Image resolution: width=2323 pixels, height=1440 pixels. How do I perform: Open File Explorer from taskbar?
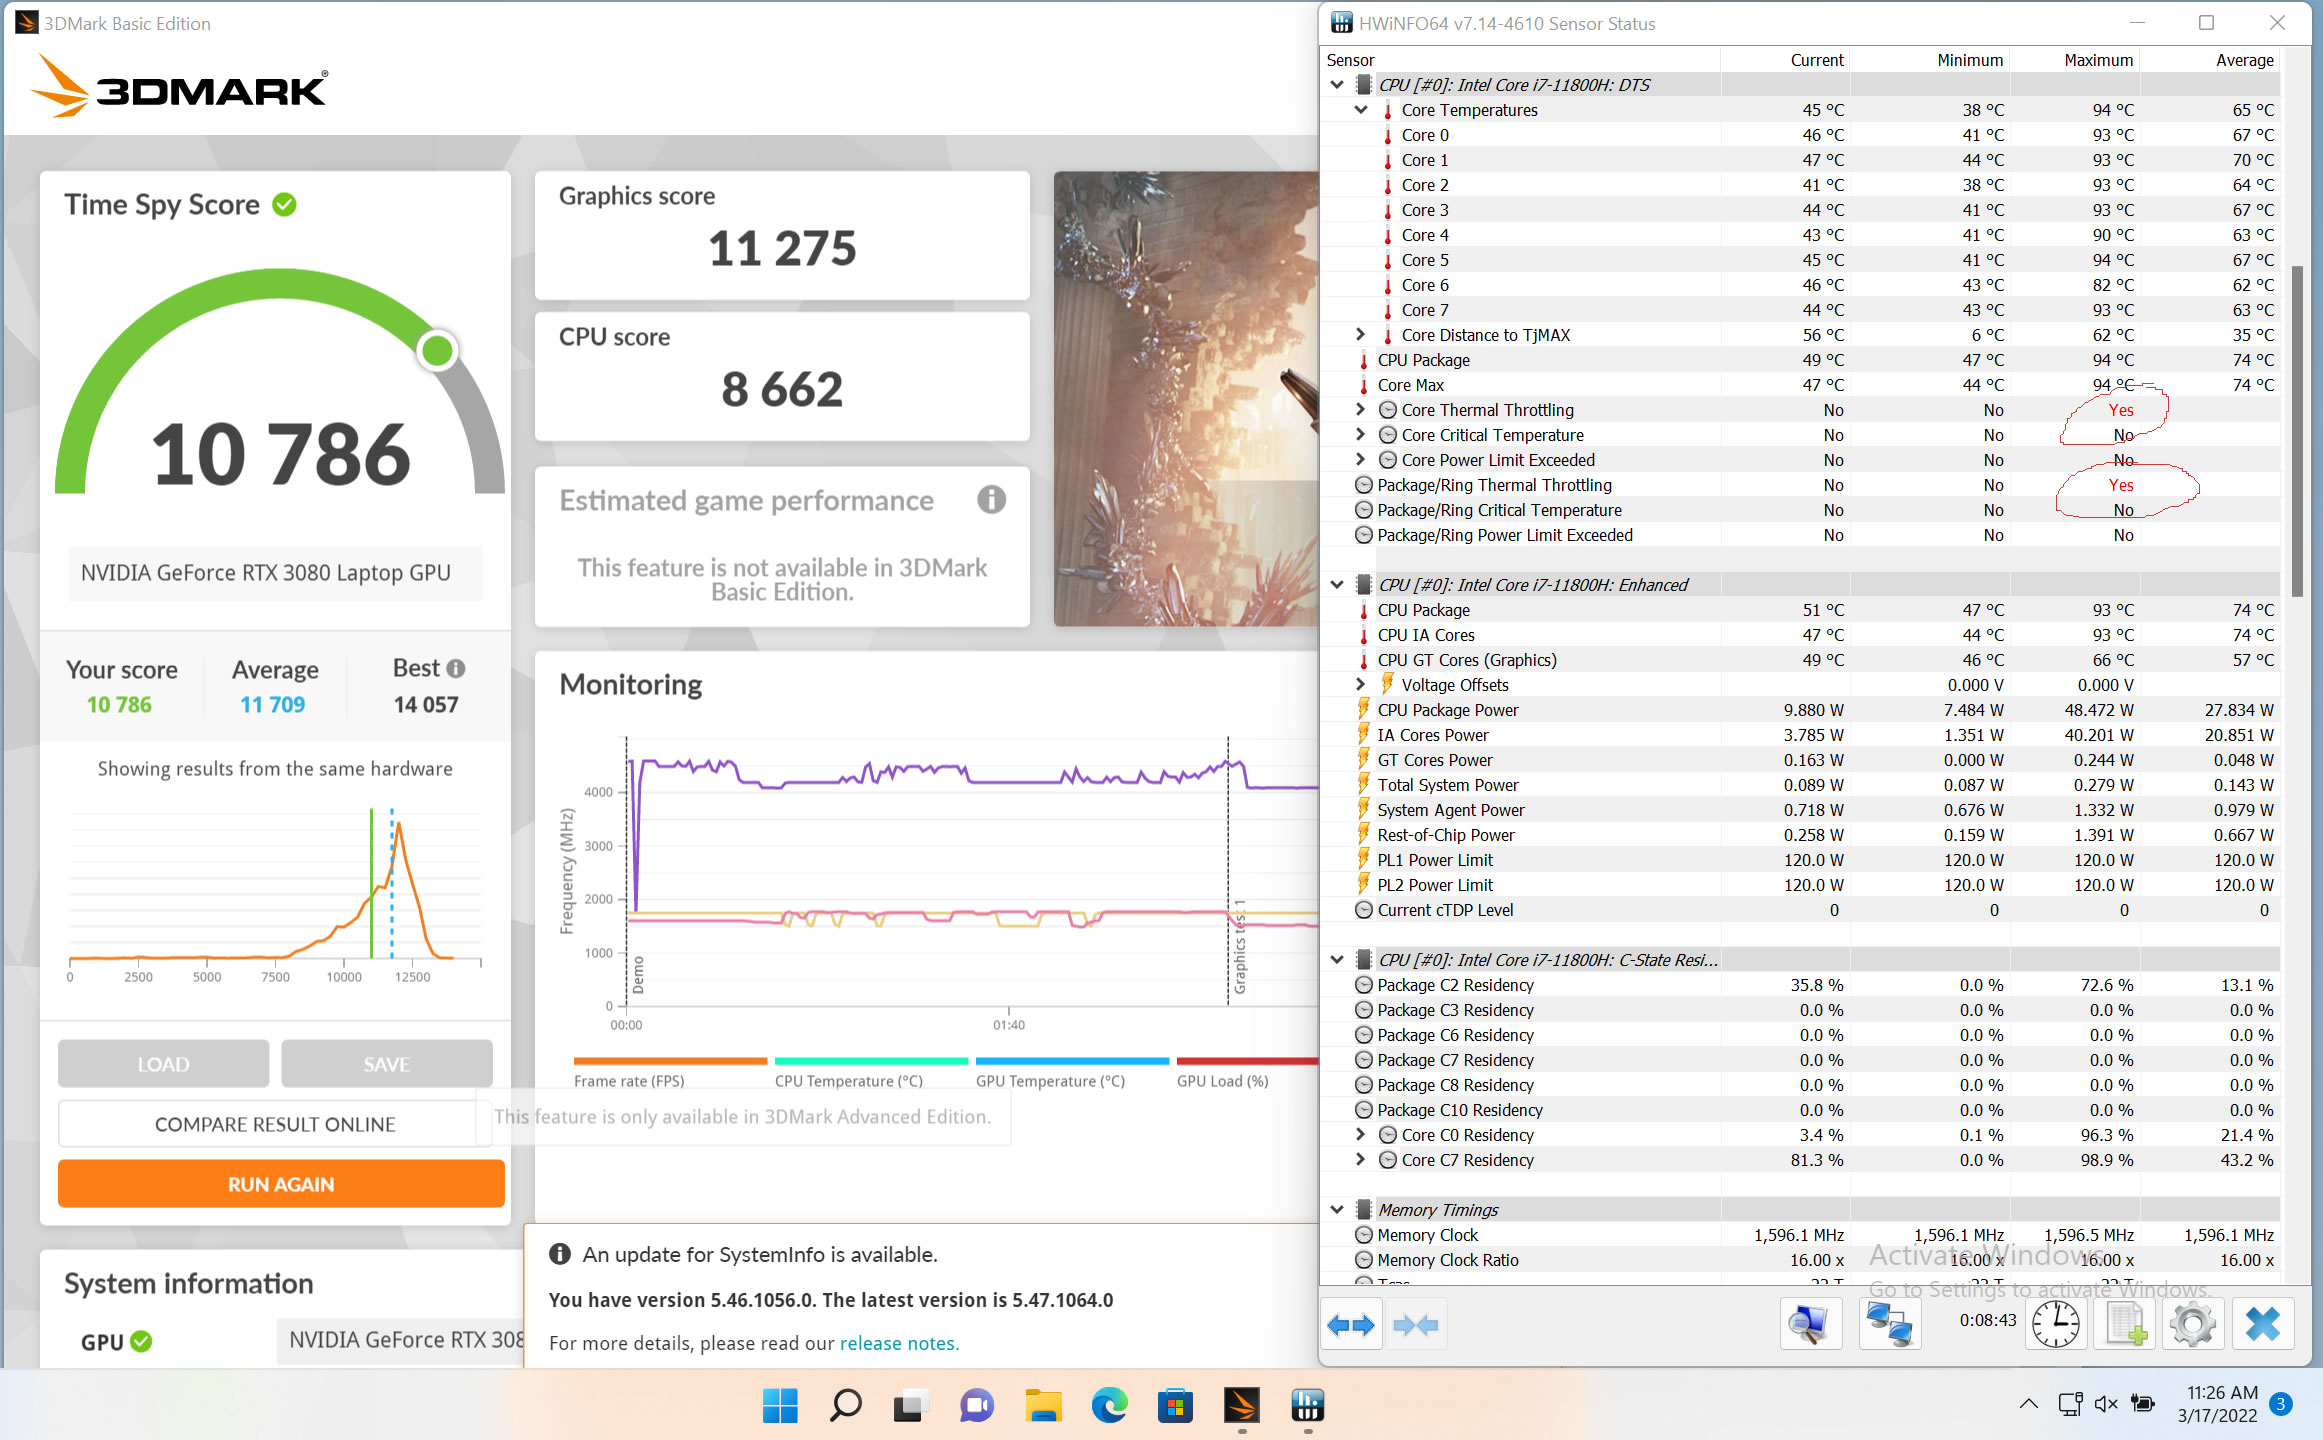tap(1042, 1406)
